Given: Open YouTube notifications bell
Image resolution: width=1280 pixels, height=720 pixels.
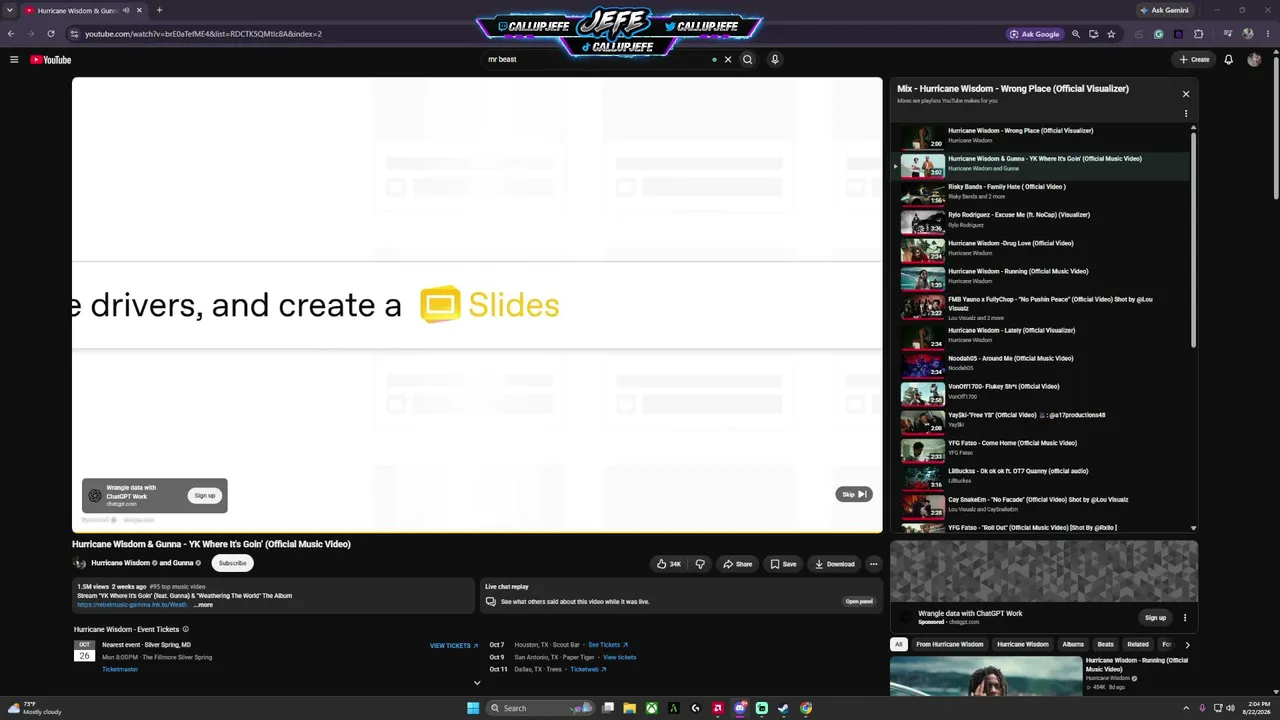Looking at the screenshot, I should pos(1229,60).
